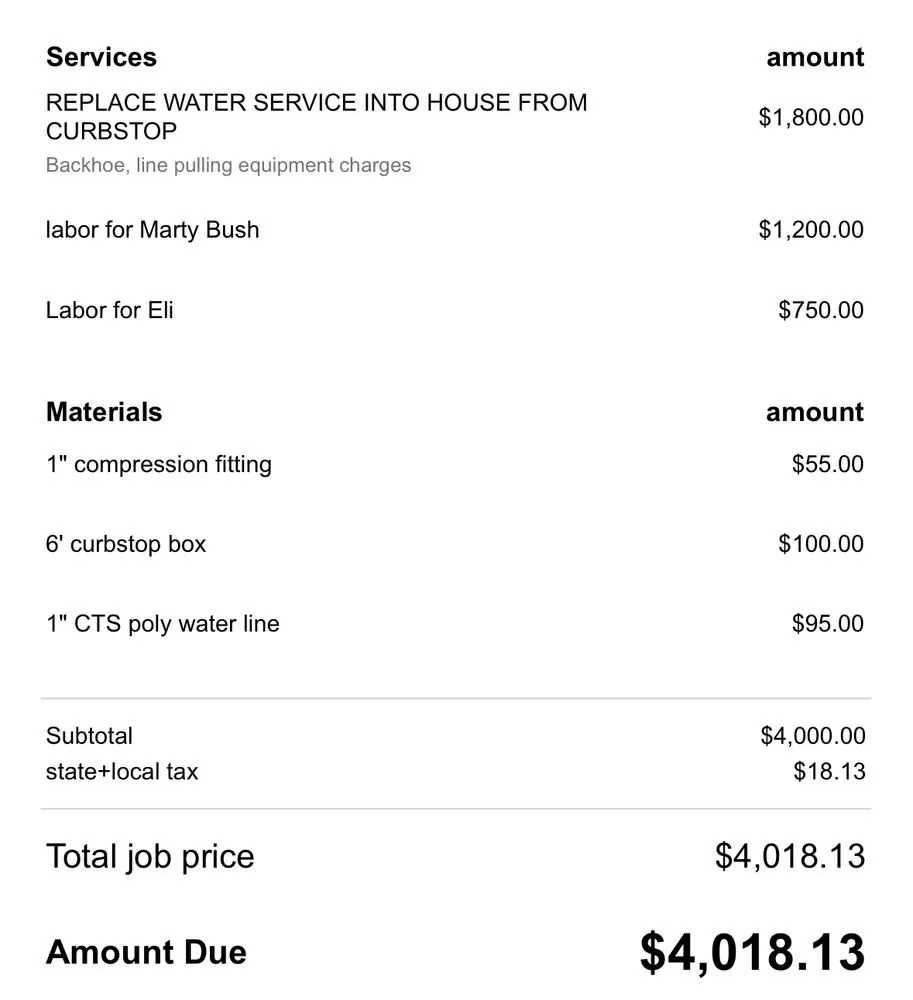Viewport: 913px width, 1000px height.
Task: Select the state+local tax label
Action: pos(122,772)
